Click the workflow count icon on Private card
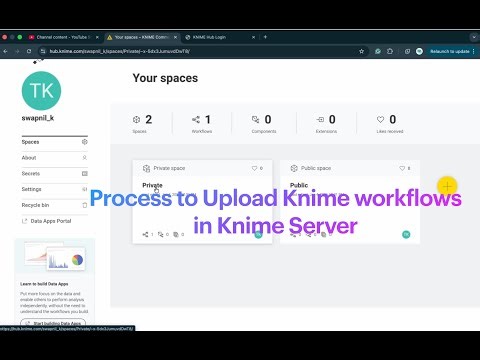Screen dimensions: 480x360 146,234
